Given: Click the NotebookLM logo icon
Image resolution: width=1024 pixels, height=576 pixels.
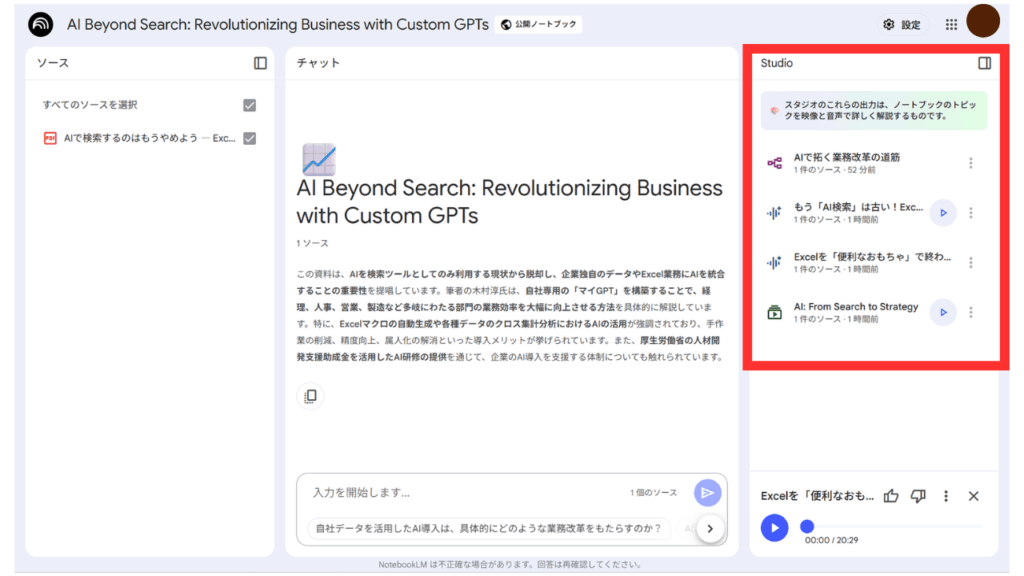Looking at the screenshot, I should [x=40, y=25].
